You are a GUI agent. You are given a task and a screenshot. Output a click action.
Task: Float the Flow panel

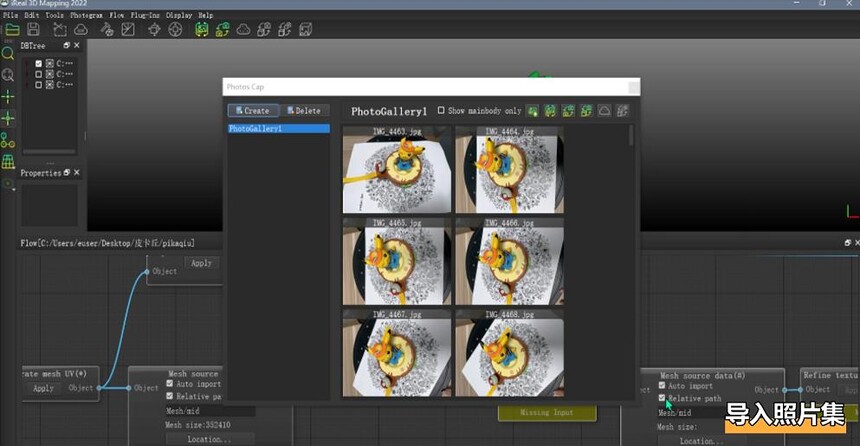[848, 242]
